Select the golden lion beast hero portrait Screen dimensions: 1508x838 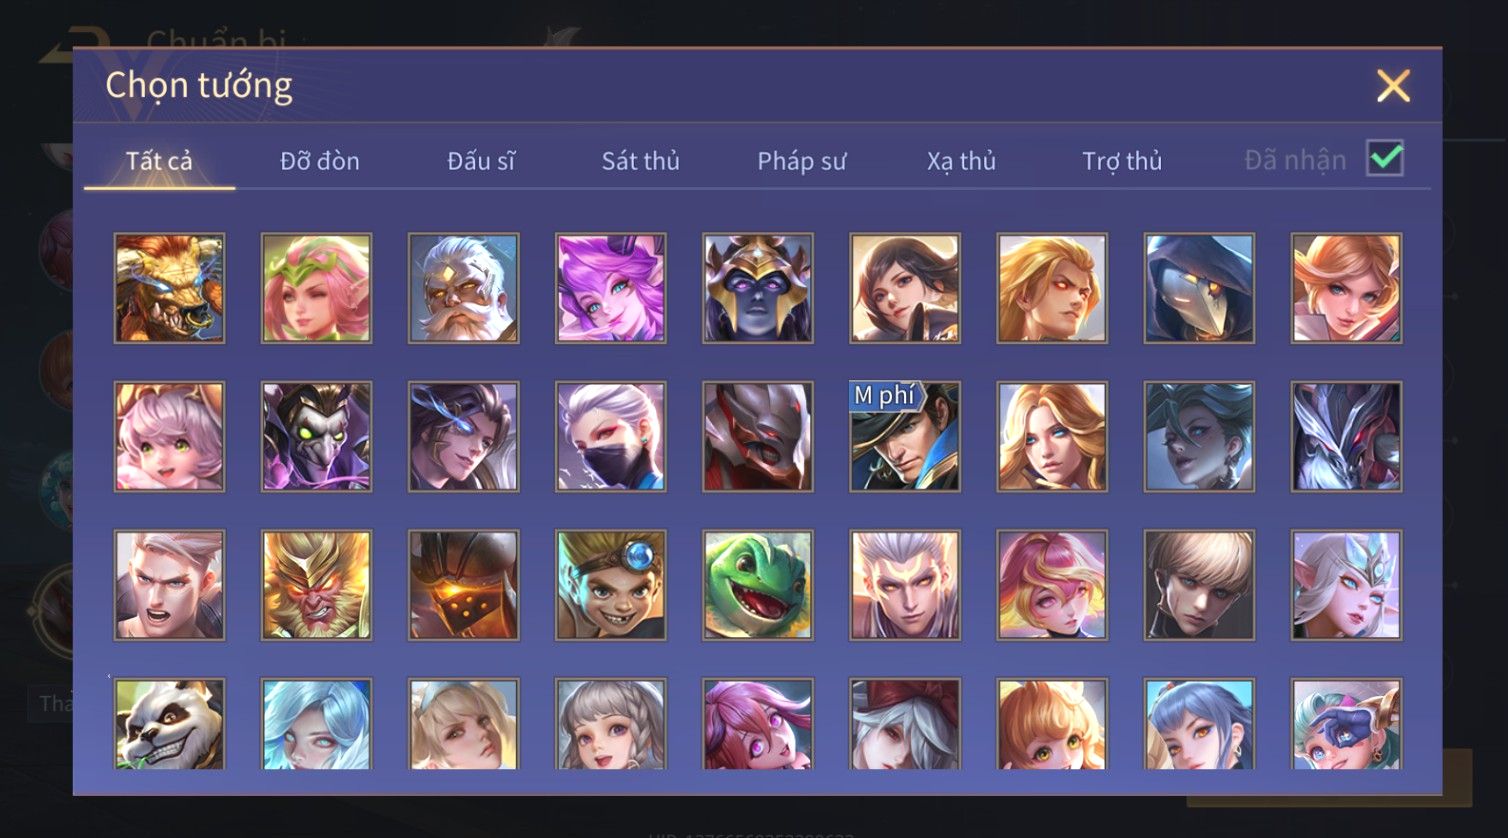pyautogui.click(x=169, y=288)
